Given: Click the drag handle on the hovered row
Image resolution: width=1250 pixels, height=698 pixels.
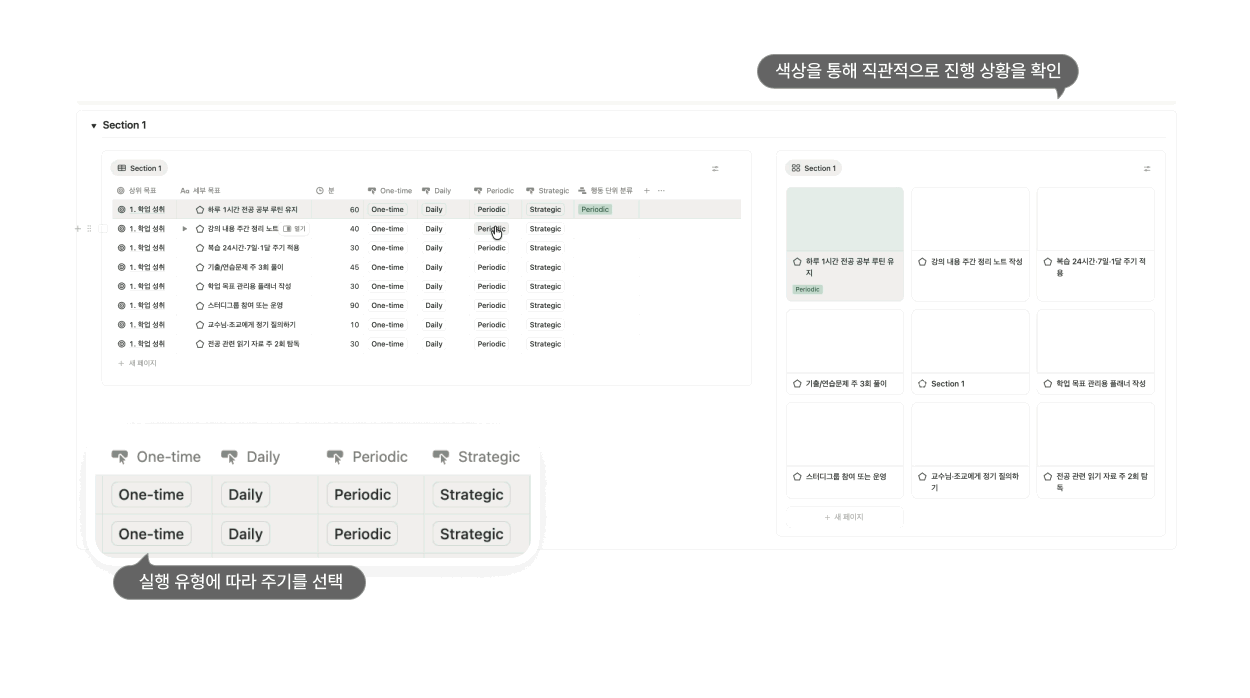Looking at the screenshot, I should (89, 229).
